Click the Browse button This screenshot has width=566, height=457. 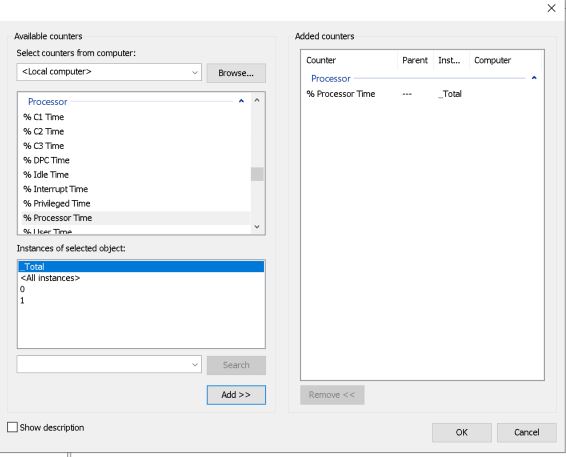pyautogui.click(x=236, y=73)
